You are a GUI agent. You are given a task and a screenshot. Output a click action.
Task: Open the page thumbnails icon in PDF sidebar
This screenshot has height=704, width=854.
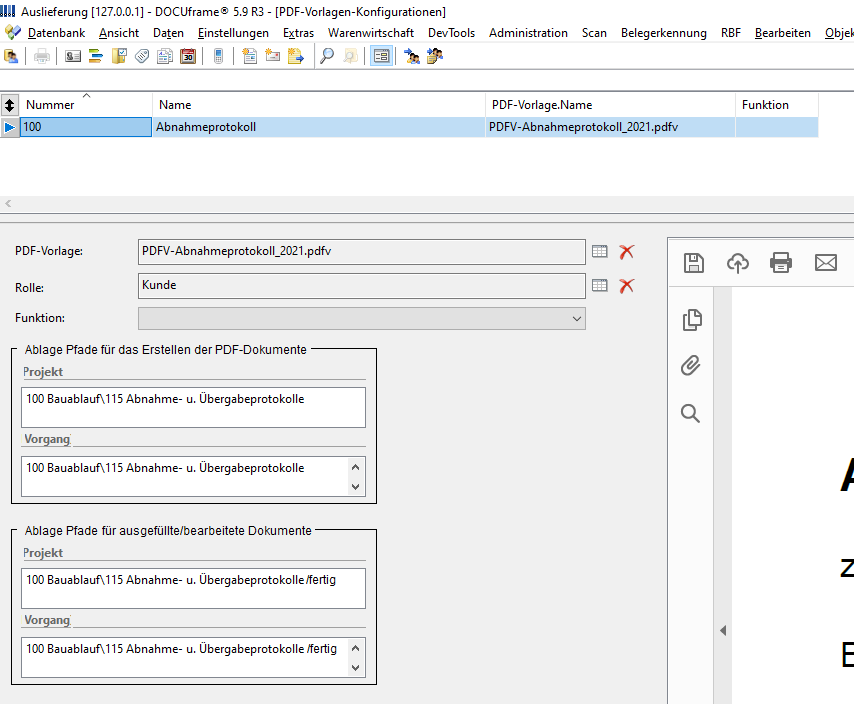(x=692, y=320)
